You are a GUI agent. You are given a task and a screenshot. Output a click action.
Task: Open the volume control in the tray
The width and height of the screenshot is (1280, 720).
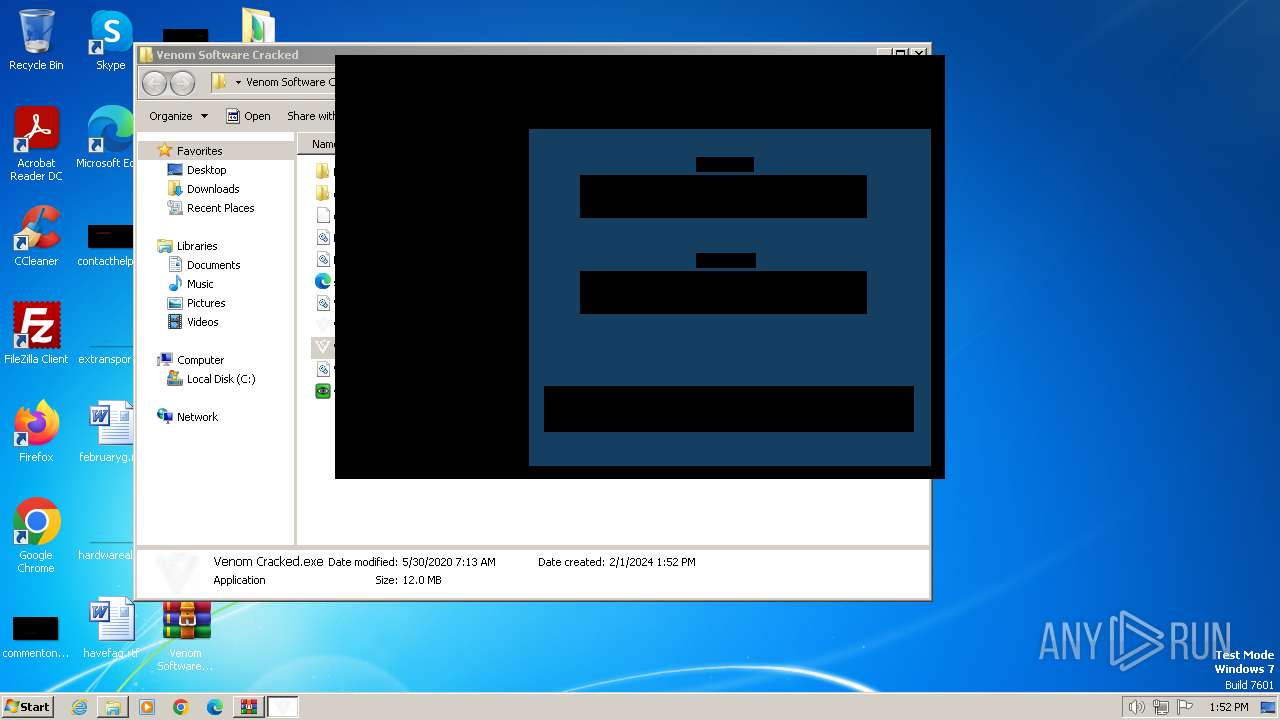[x=1136, y=707]
